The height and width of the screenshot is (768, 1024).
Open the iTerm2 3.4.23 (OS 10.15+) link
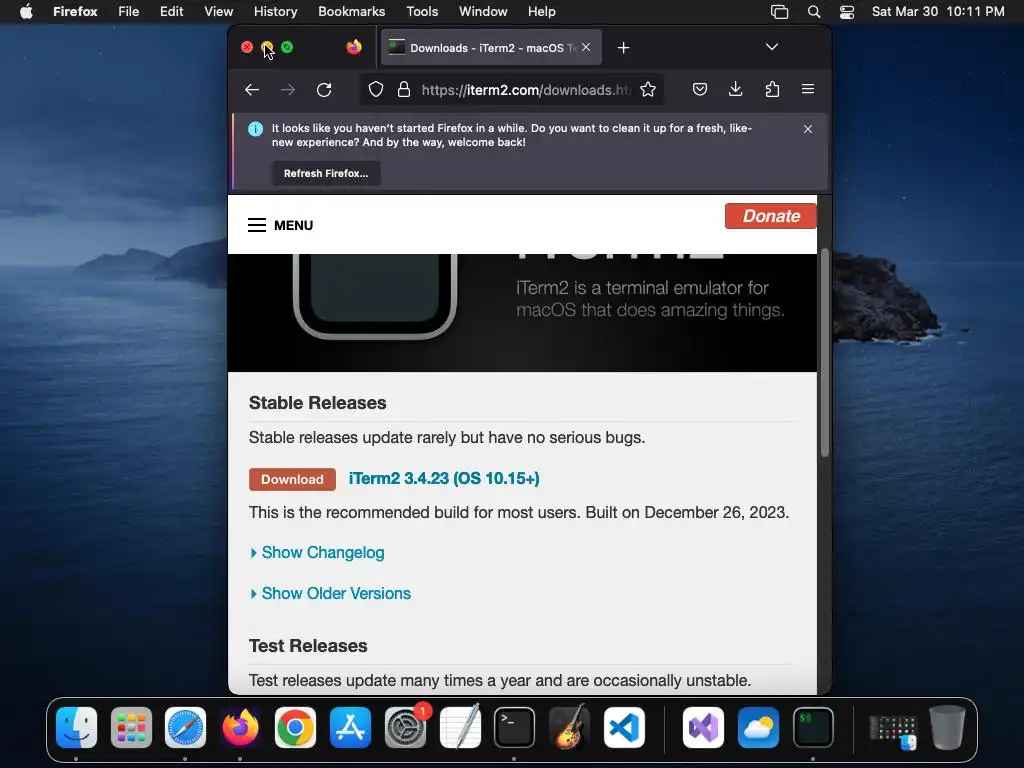444,478
